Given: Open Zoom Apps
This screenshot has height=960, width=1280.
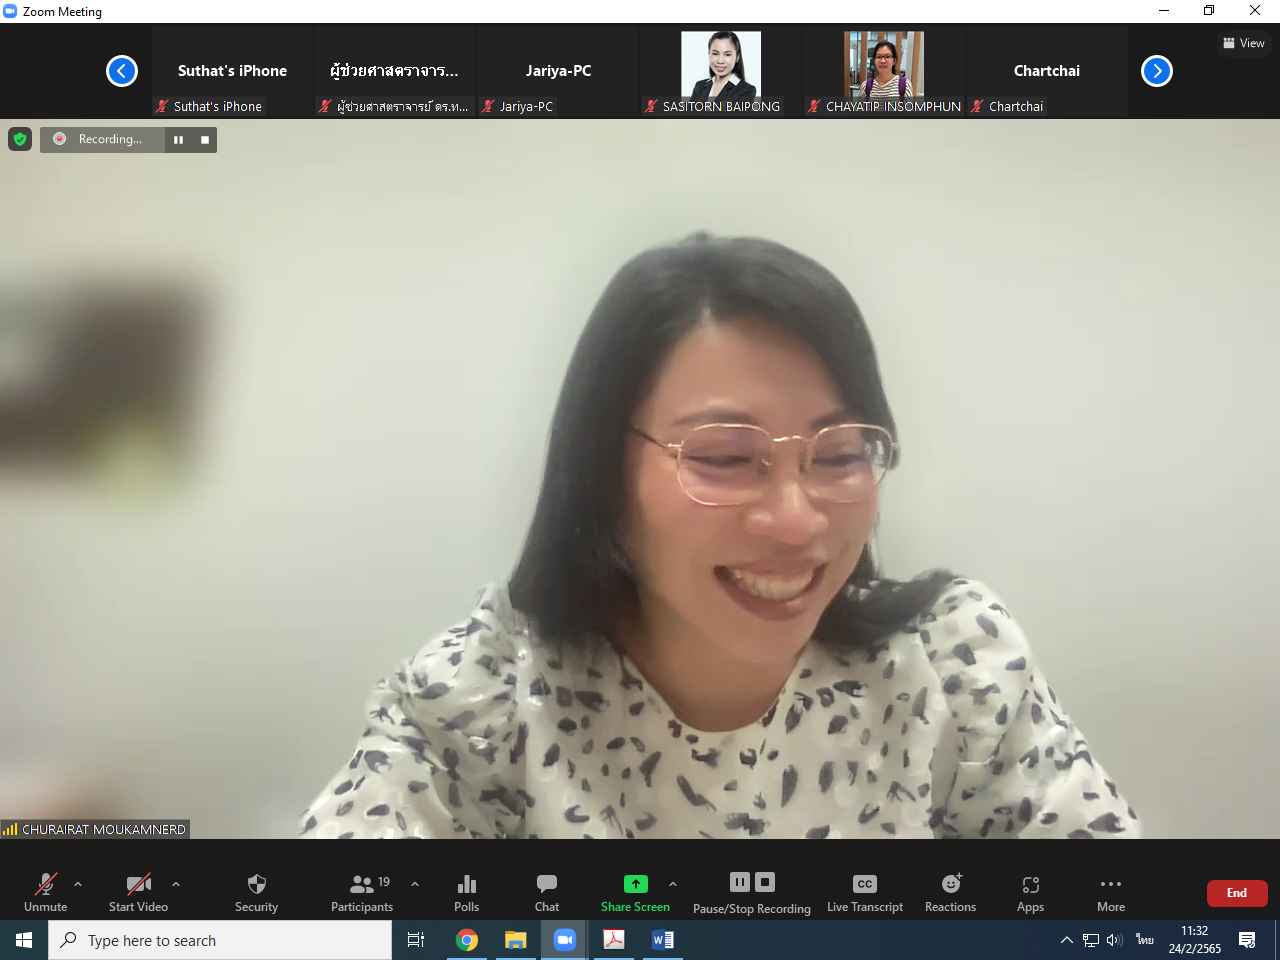Looking at the screenshot, I should click(x=1031, y=892).
